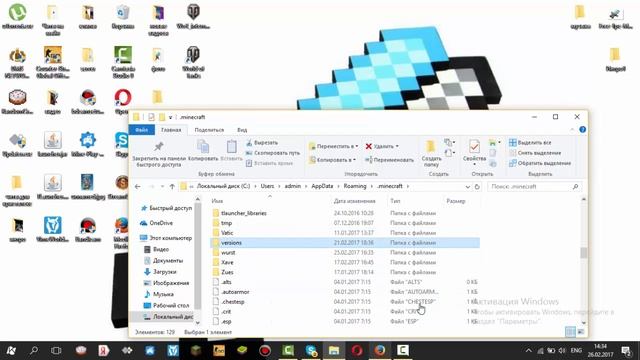Open the Quick Access Toolbar customize dropdown

point(170,117)
